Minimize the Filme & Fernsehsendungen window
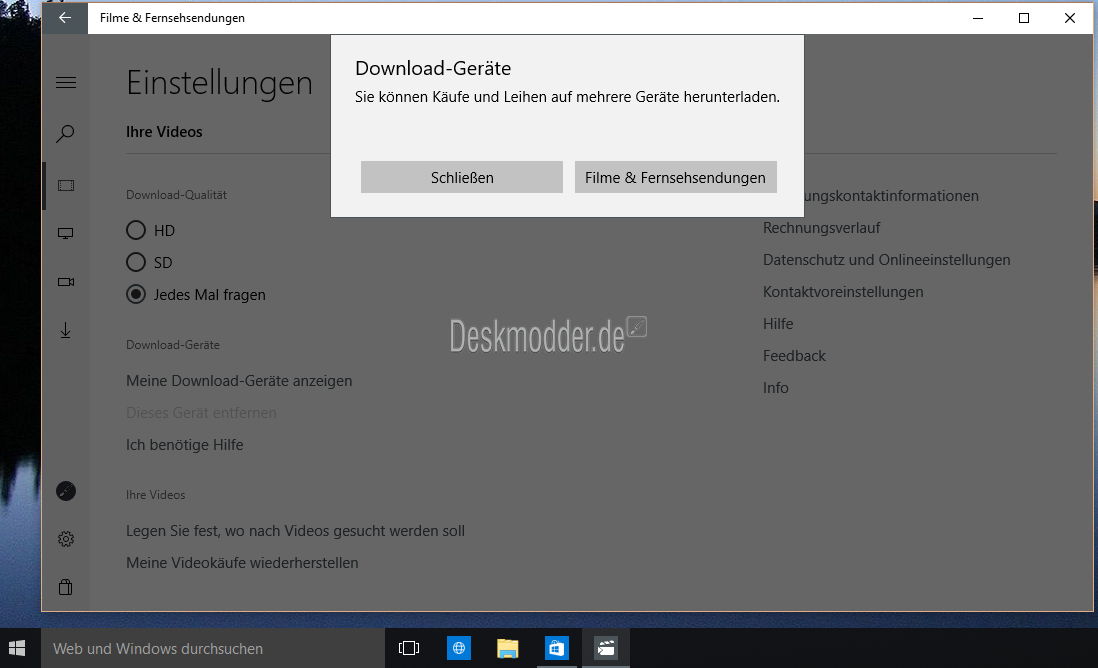This screenshot has height=668, width=1098. [978, 18]
